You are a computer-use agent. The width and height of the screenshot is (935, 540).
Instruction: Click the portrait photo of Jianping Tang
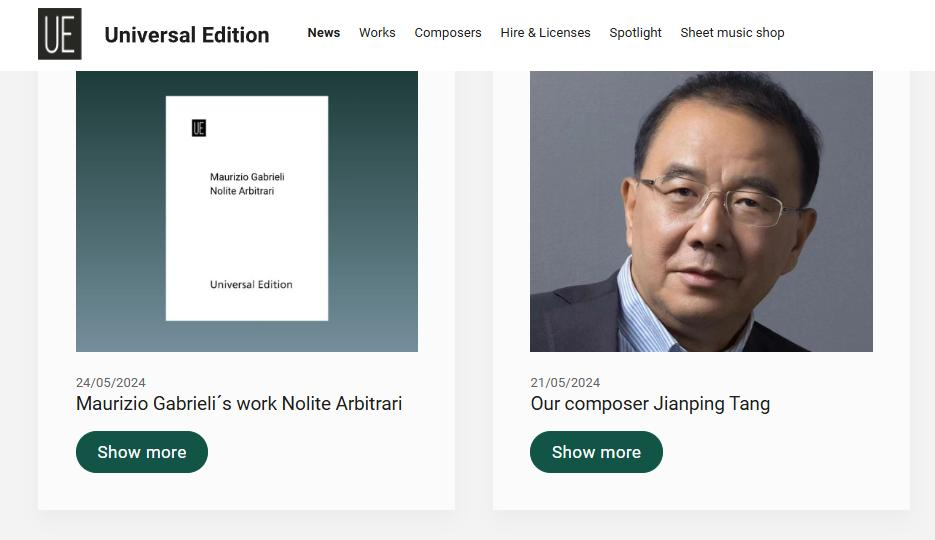click(x=701, y=211)
